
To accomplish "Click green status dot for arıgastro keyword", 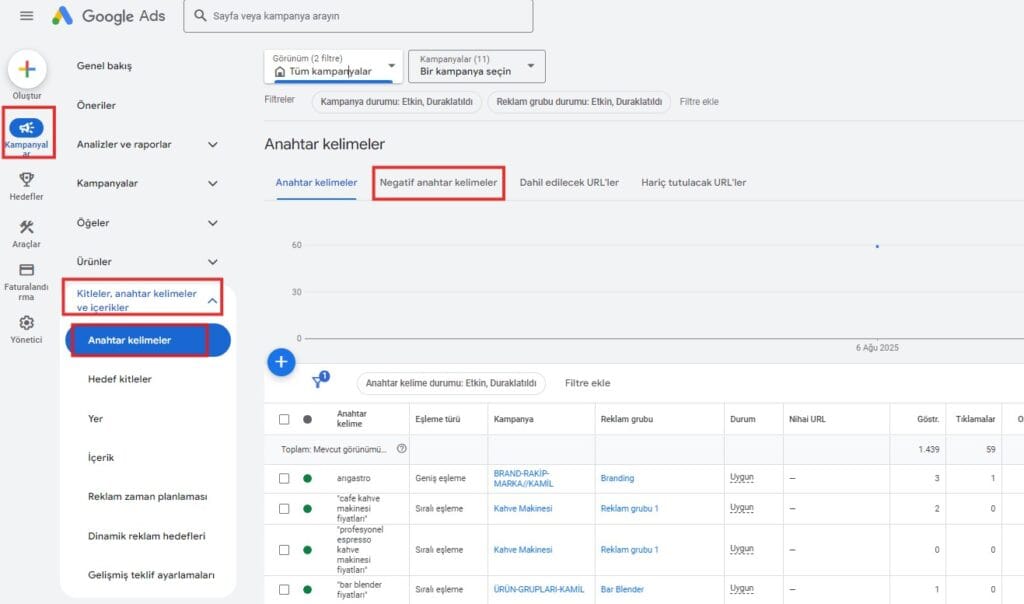I will (x=308, y=479).
